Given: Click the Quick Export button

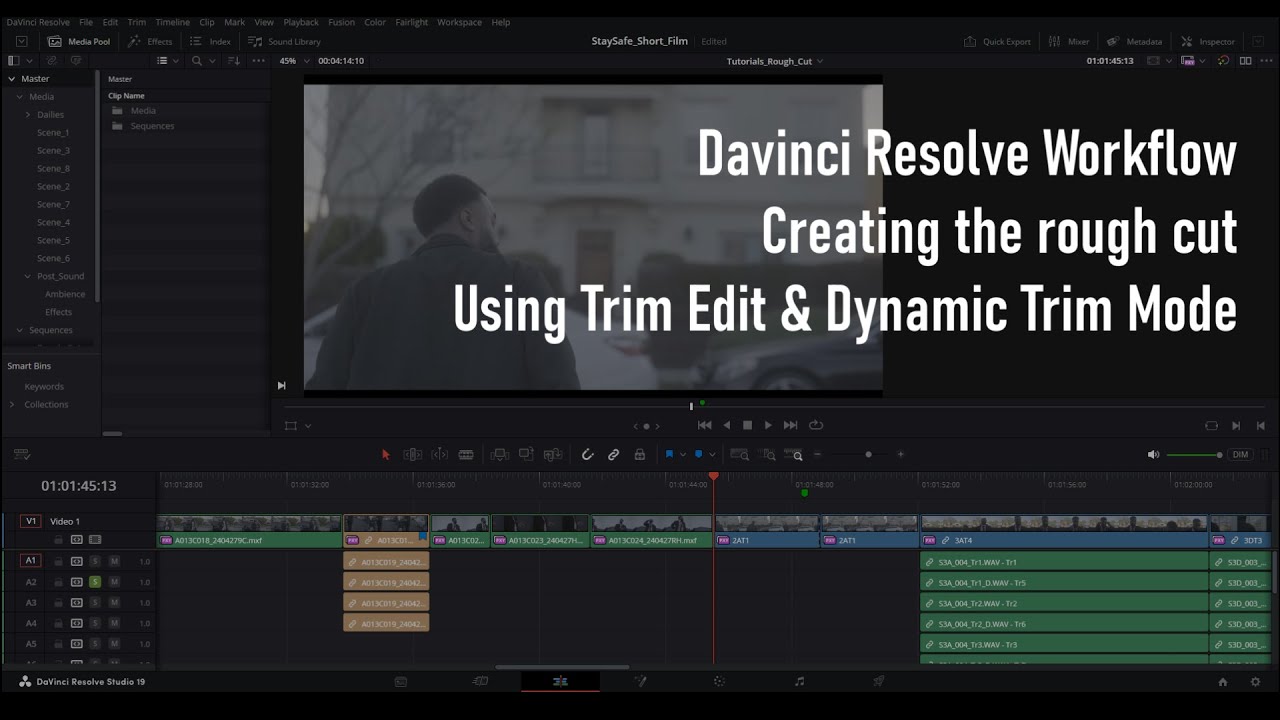Looking at the screenshot, I should coord(997,42).
